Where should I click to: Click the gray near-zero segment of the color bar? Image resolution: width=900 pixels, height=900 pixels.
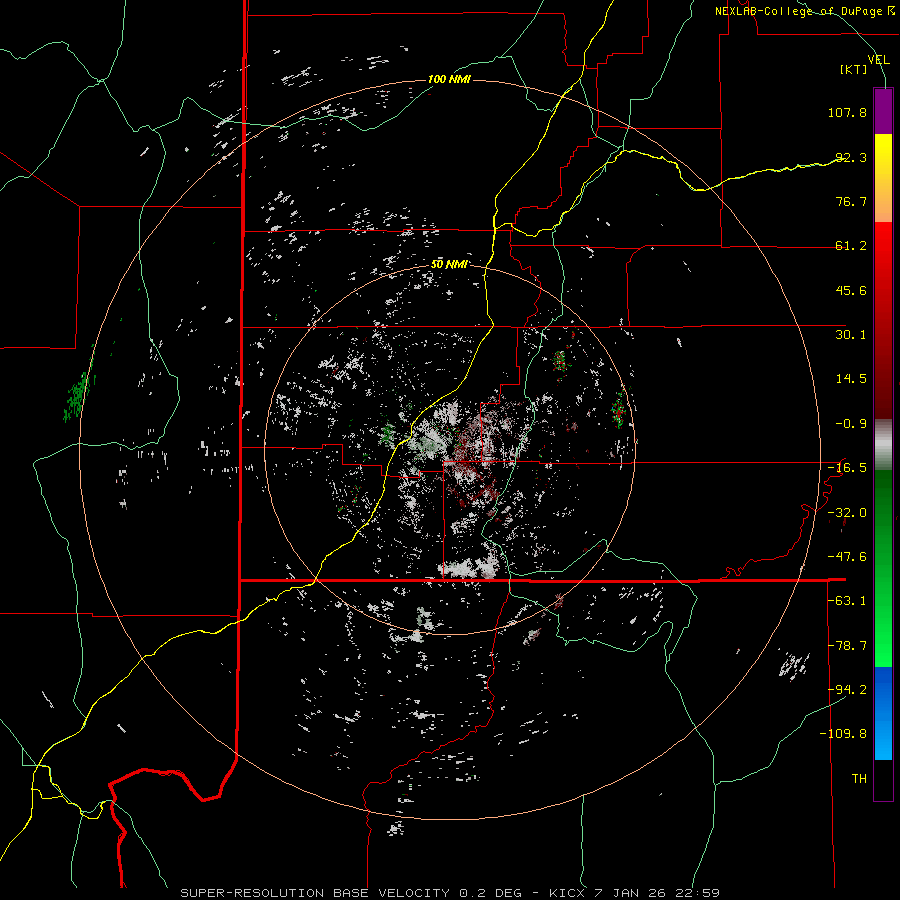click(x=883, y=445)
